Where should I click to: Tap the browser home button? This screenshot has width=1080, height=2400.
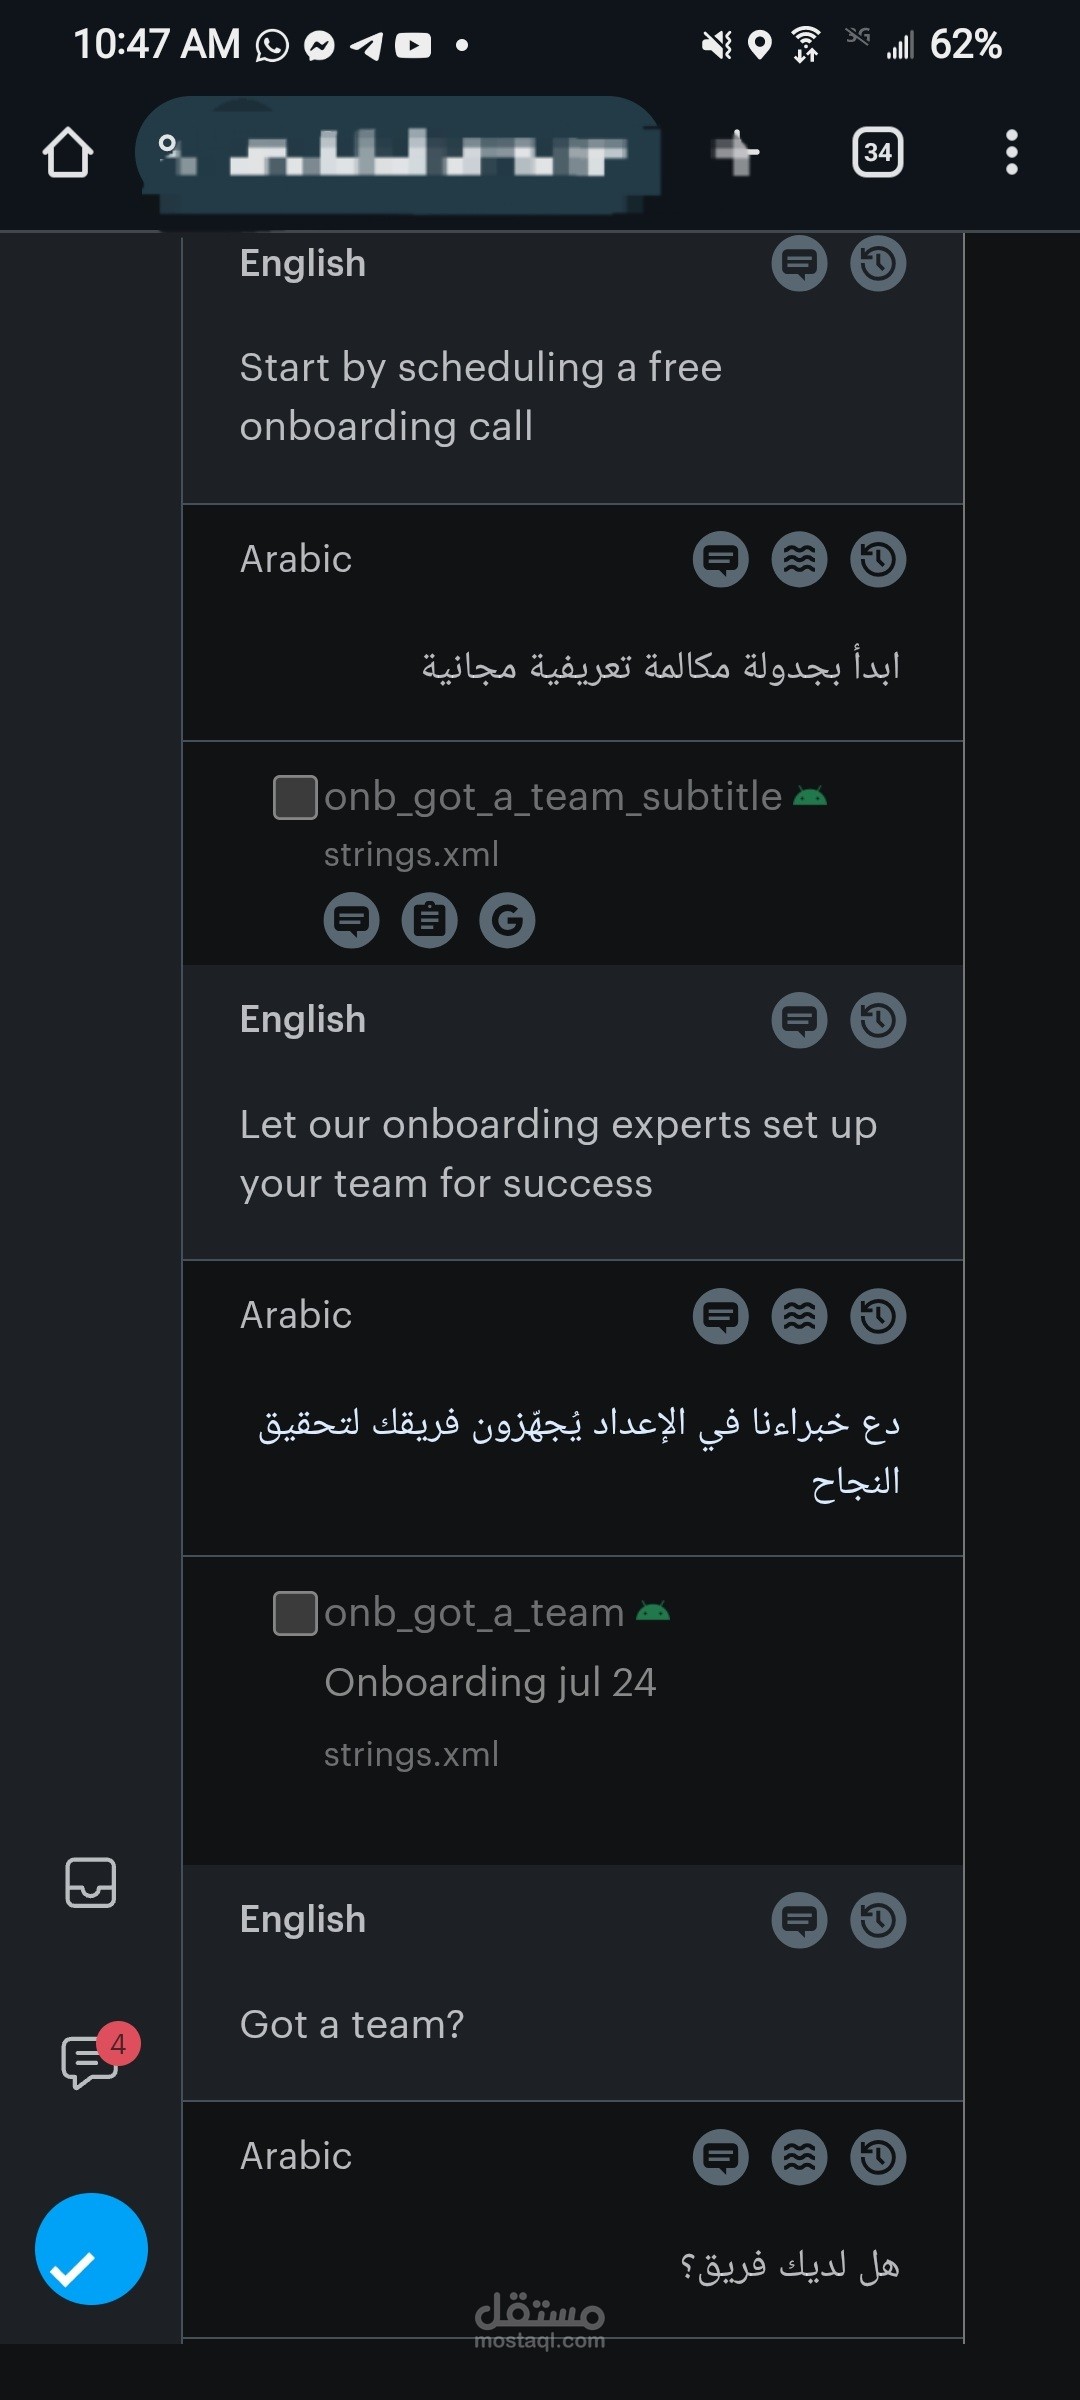point(67,152)
